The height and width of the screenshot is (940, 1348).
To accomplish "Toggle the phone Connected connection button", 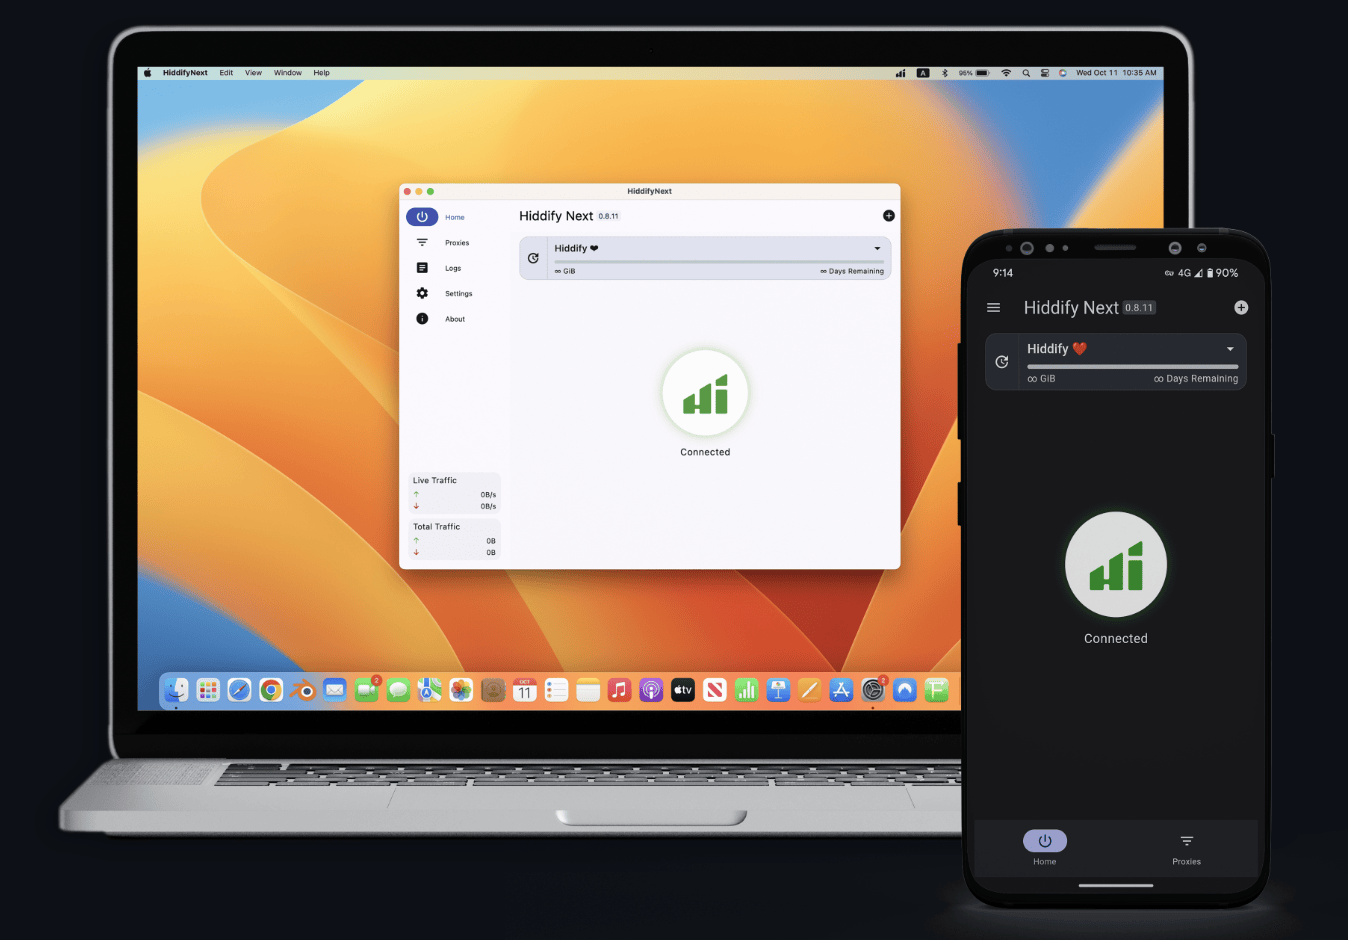I will tap(1116, 564).
